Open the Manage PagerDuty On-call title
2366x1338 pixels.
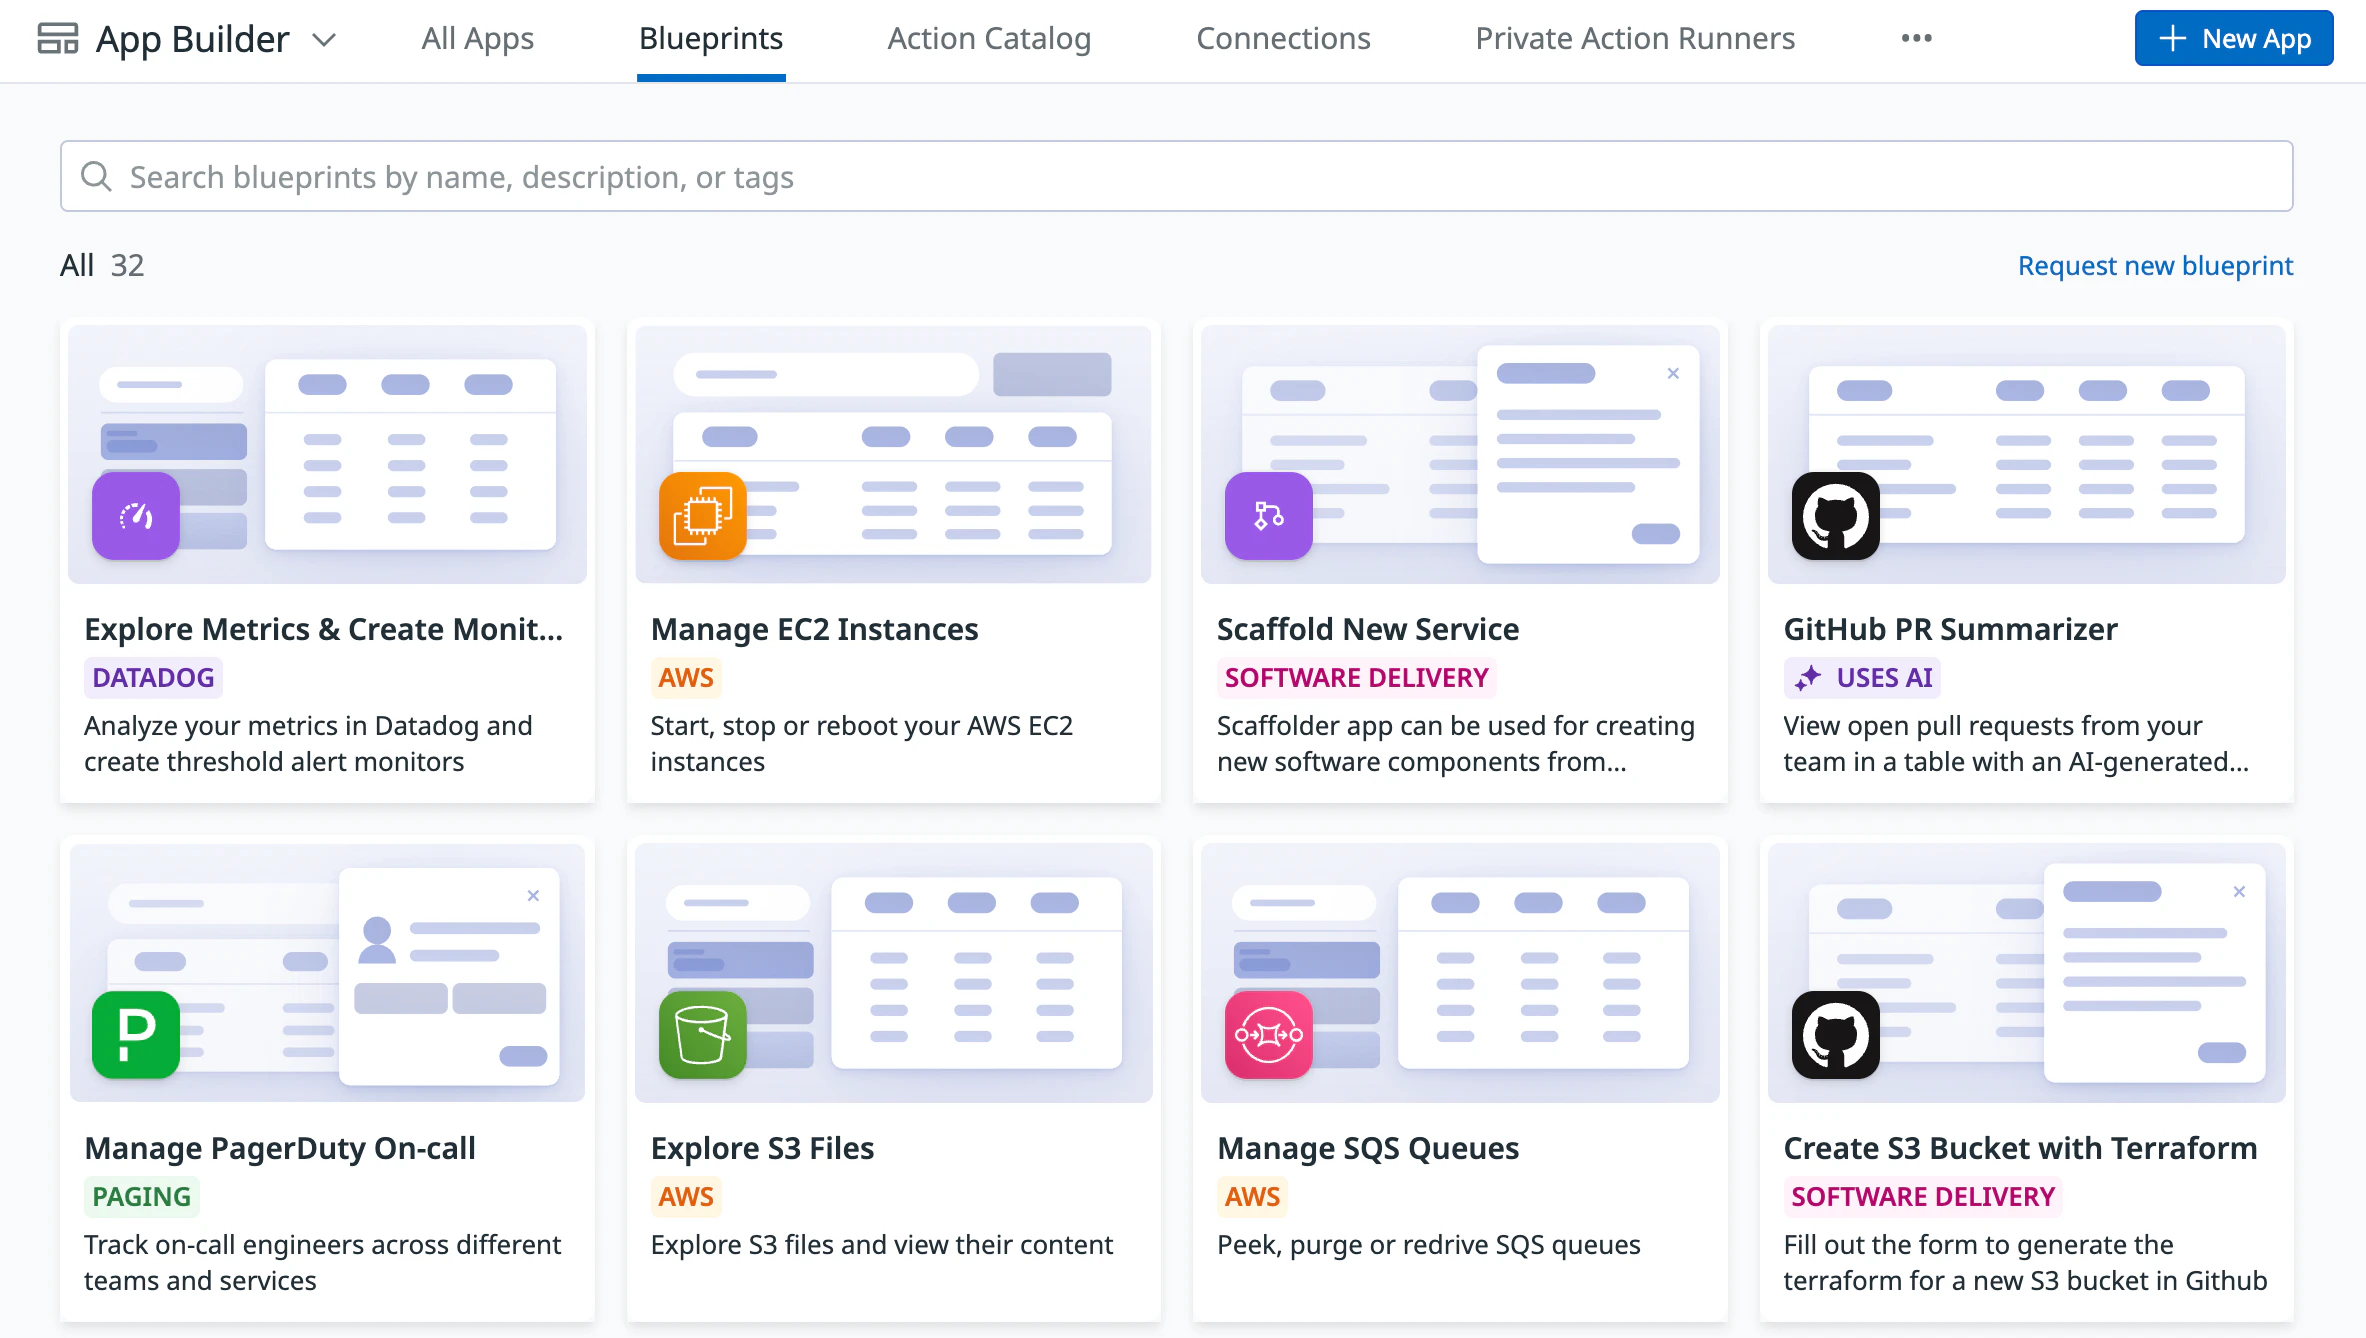tap(280, 1148)
